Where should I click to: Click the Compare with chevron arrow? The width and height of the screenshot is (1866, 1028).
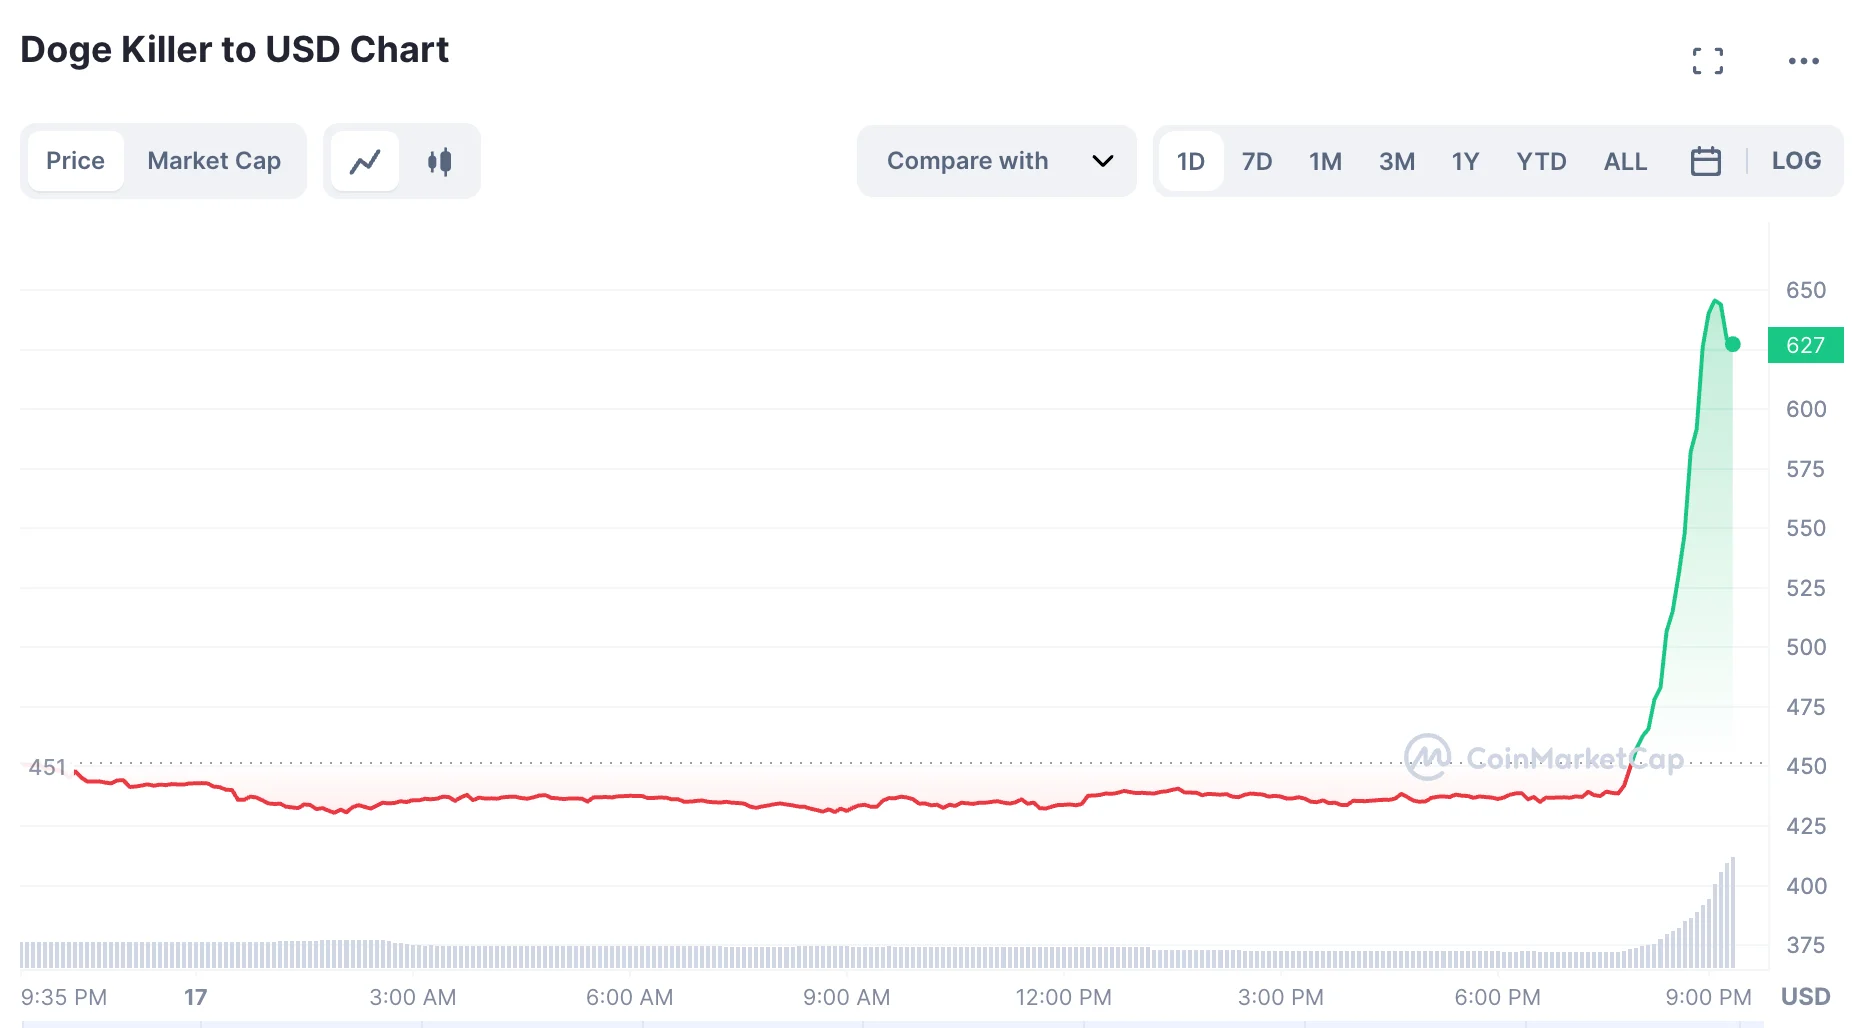coord(1102,161)
